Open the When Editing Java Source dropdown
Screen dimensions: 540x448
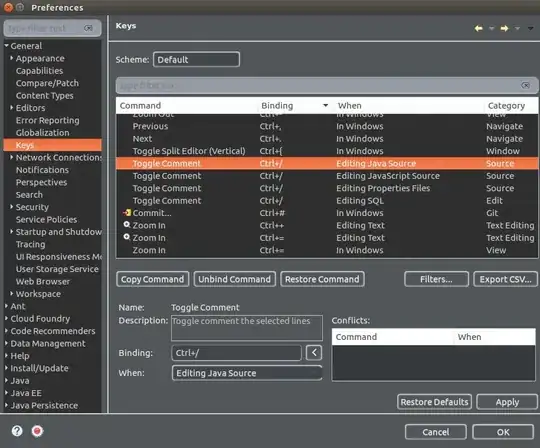[x=247, y=373]
